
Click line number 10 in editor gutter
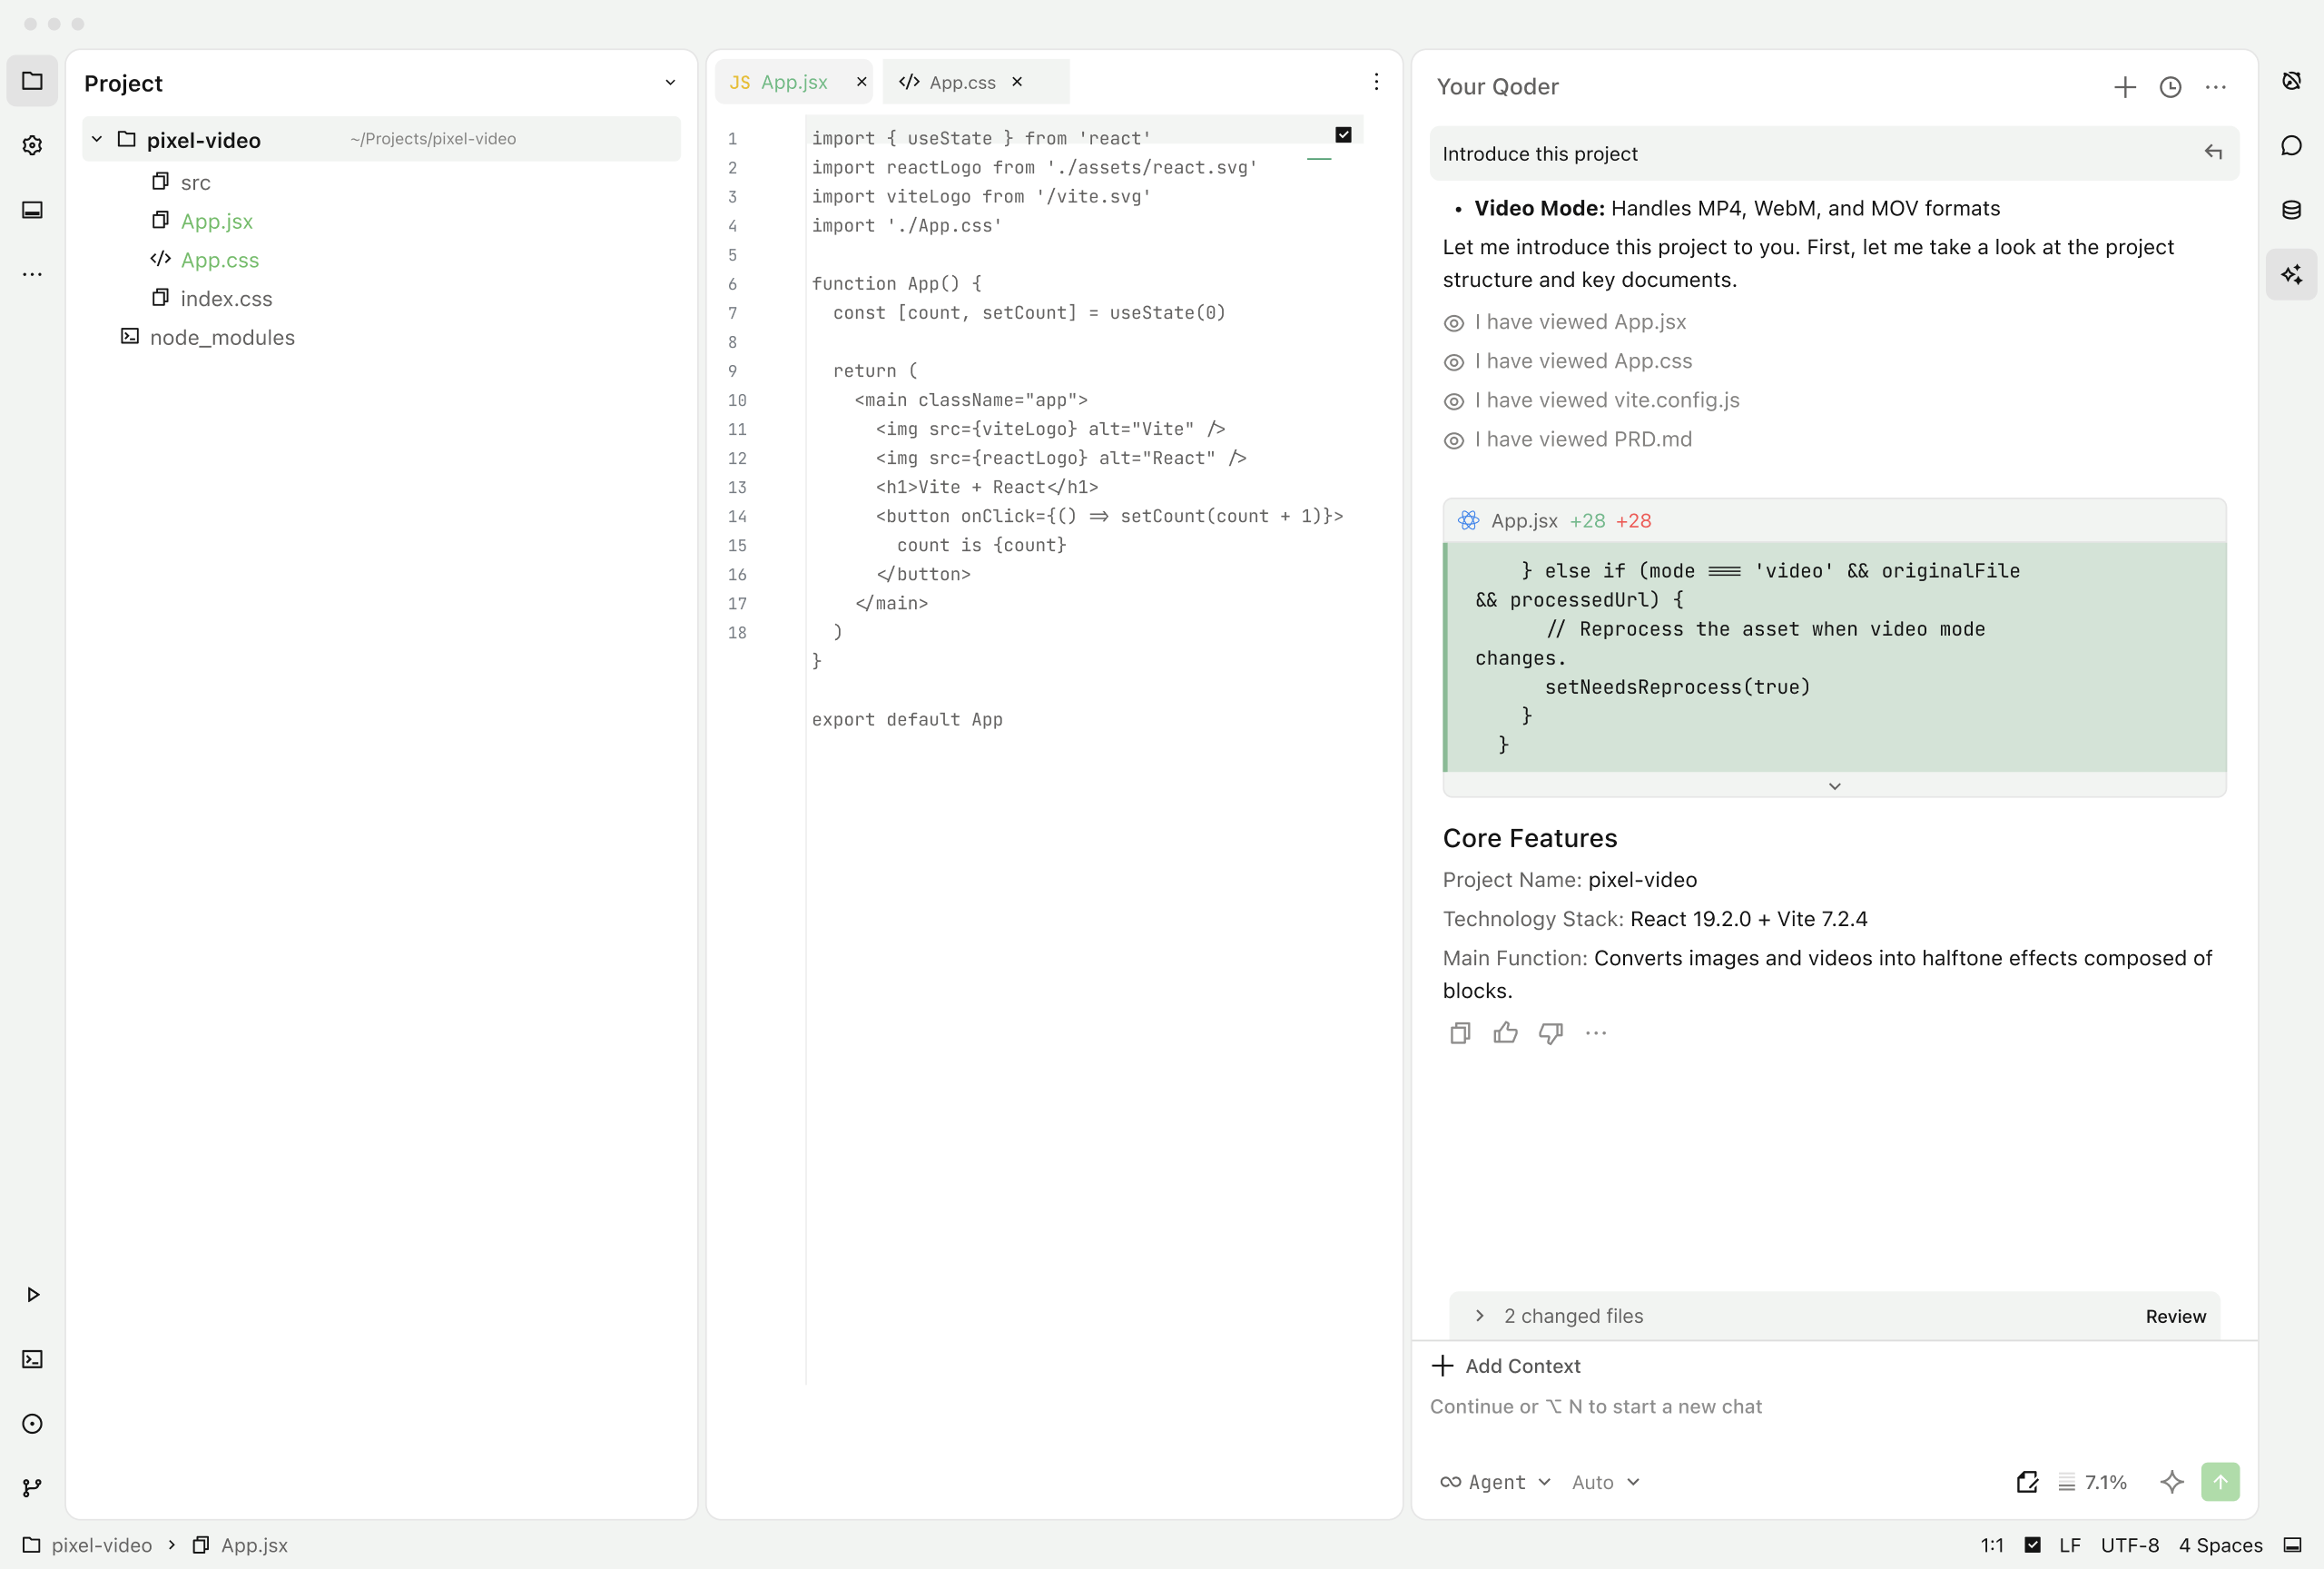(737, 400)
